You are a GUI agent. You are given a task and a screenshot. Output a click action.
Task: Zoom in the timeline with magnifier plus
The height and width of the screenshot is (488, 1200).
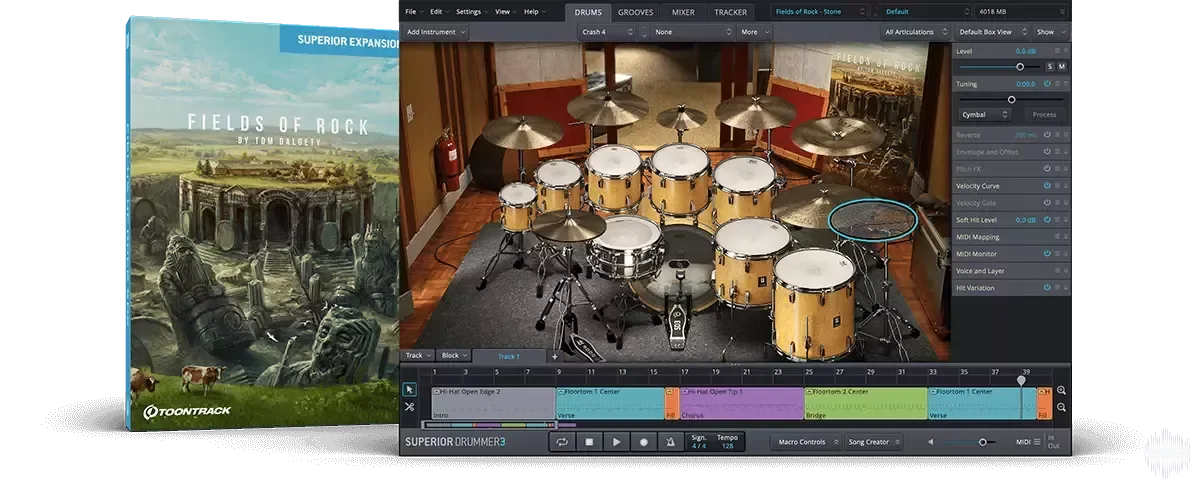1061,391
